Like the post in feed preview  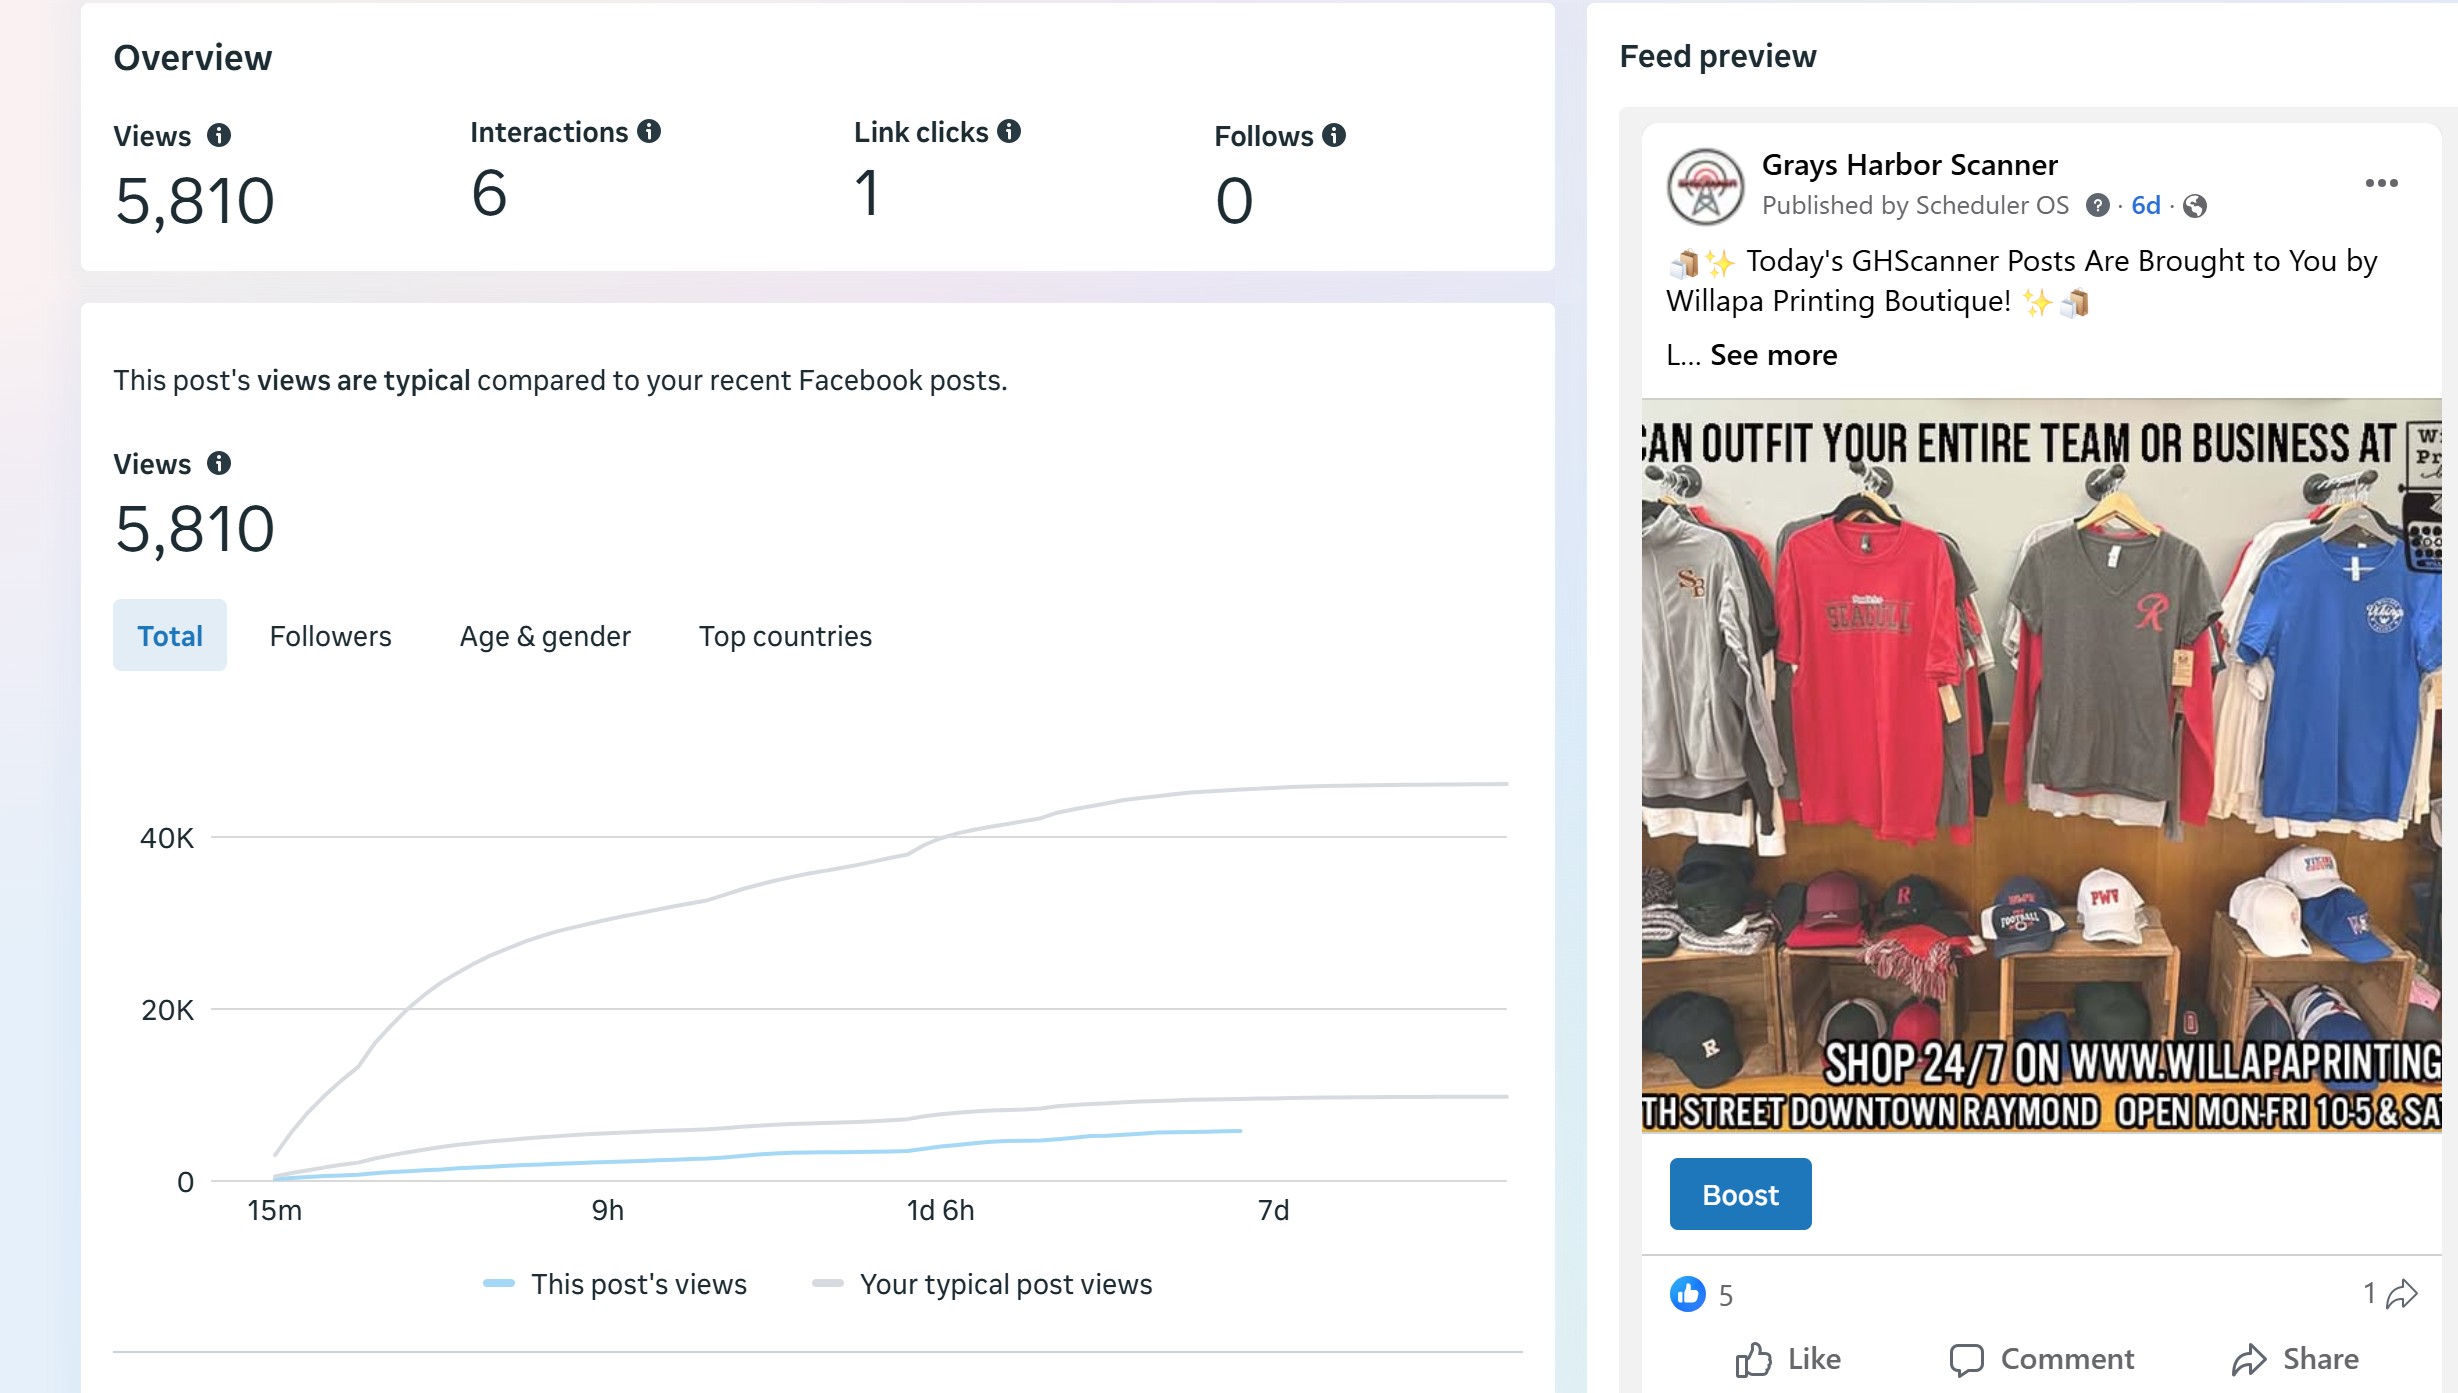point(1788,1359)
